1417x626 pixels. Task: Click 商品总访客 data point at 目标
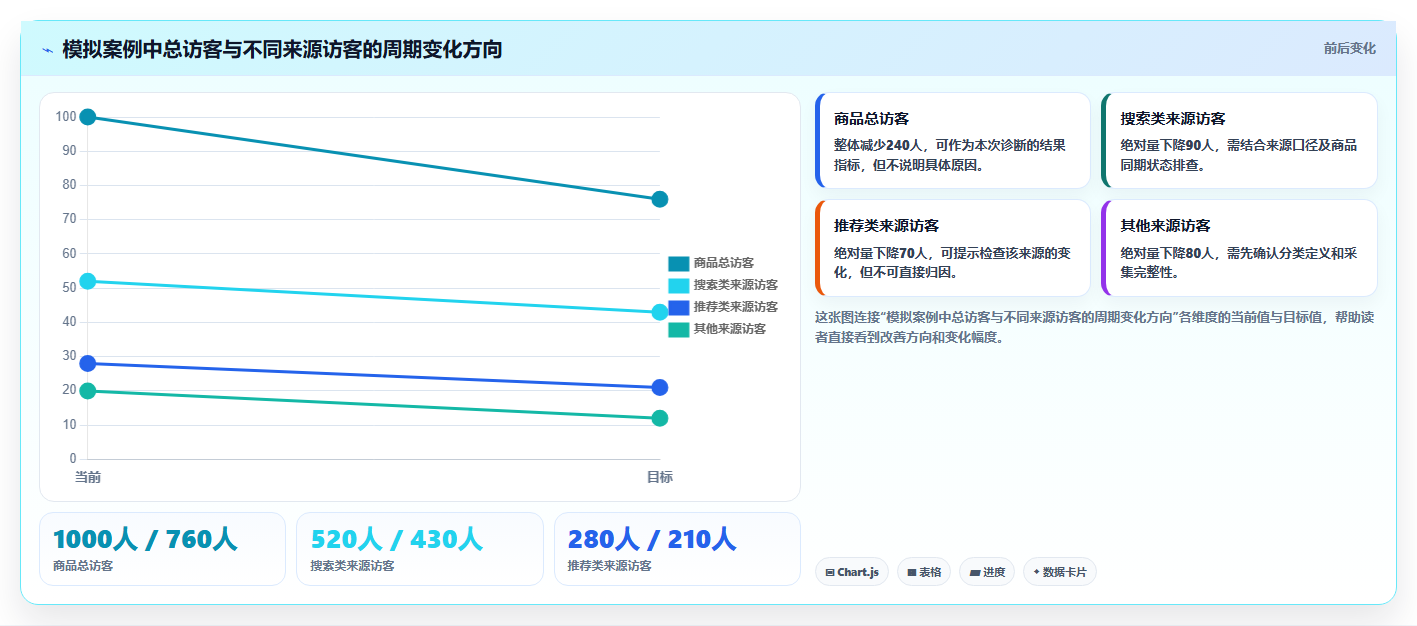660,199
